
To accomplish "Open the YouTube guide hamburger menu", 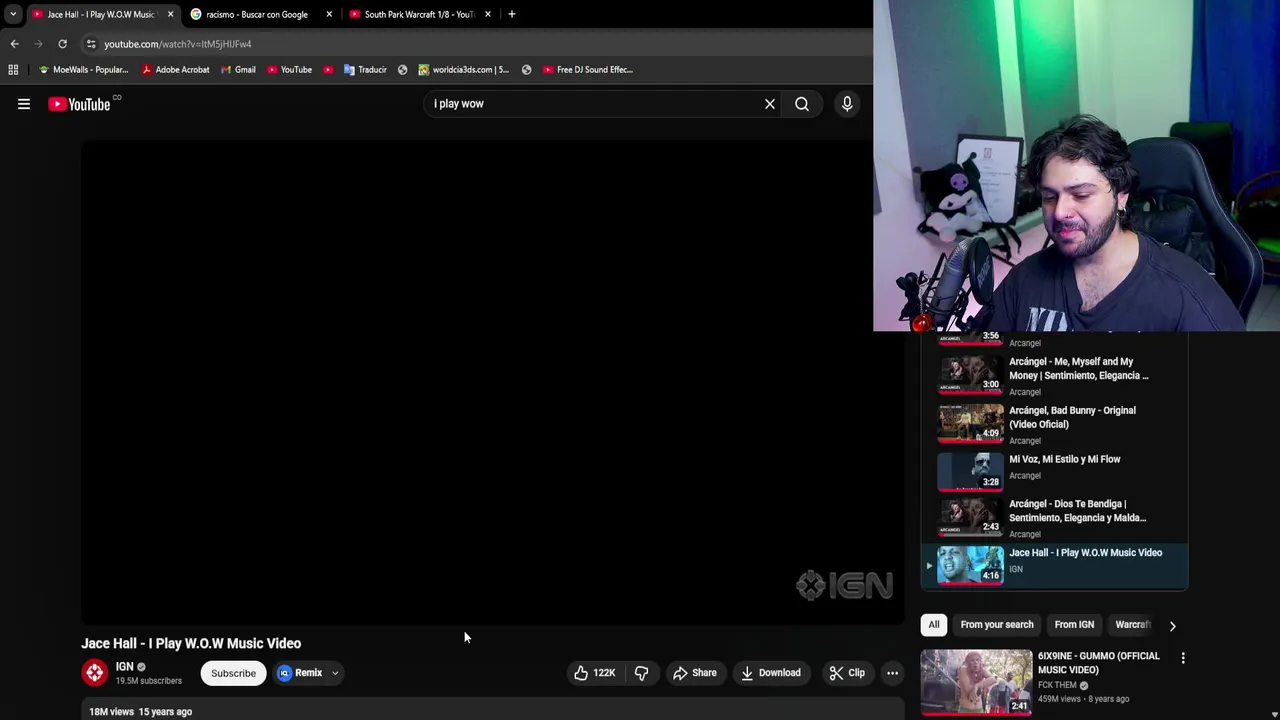I will (x=24, y=104).
